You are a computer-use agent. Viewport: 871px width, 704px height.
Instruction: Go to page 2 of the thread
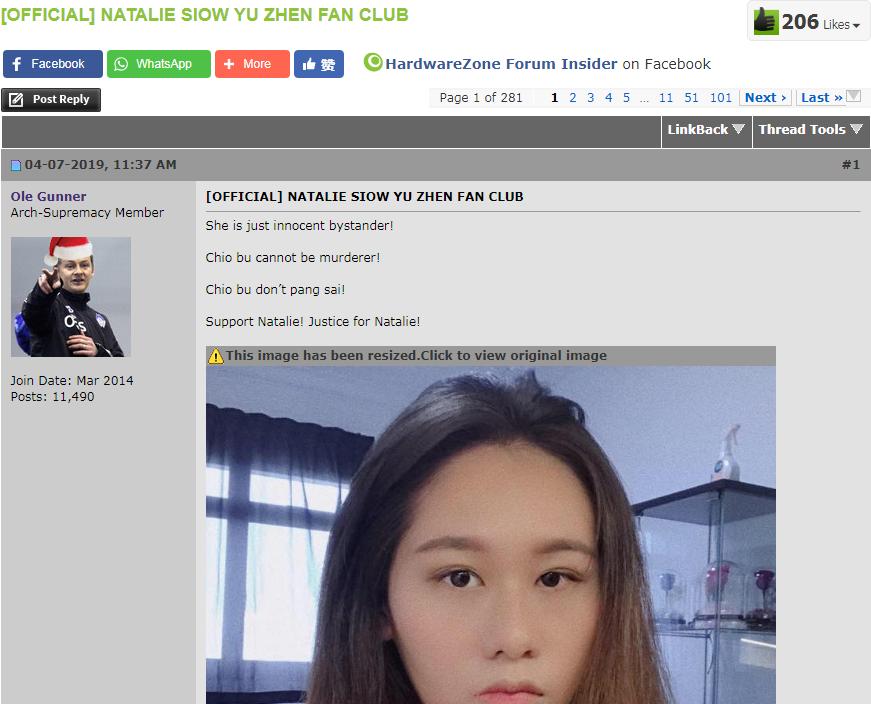572,97
